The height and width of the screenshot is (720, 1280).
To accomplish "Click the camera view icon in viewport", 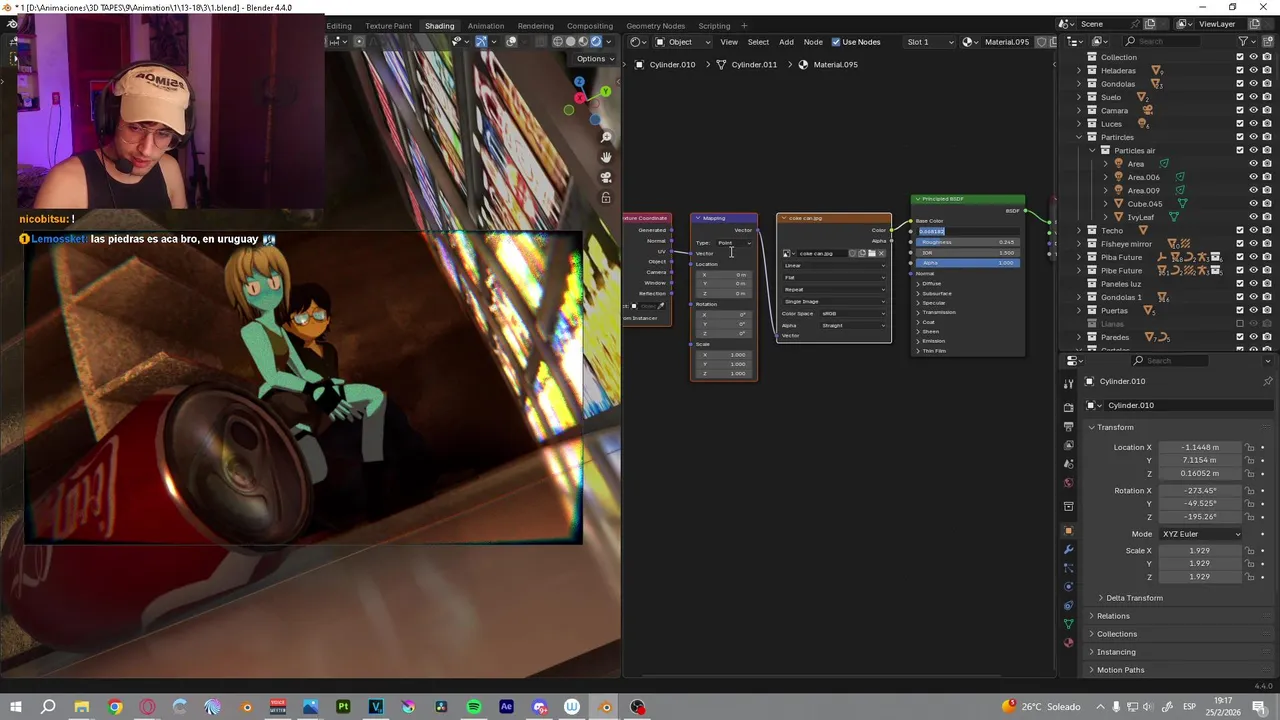I will tap(606, 177).
